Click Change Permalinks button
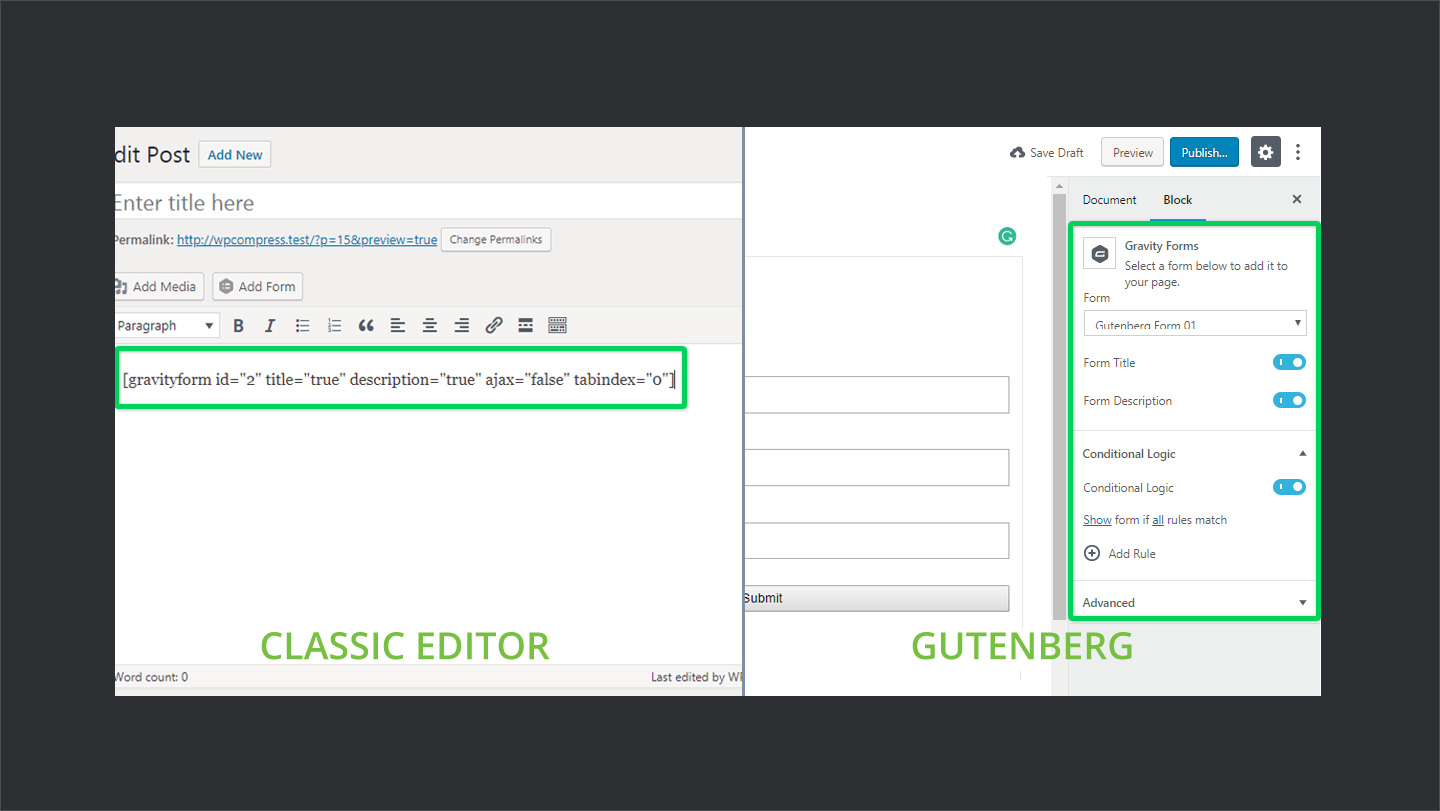1440x811 pixels. click(496, 240)
